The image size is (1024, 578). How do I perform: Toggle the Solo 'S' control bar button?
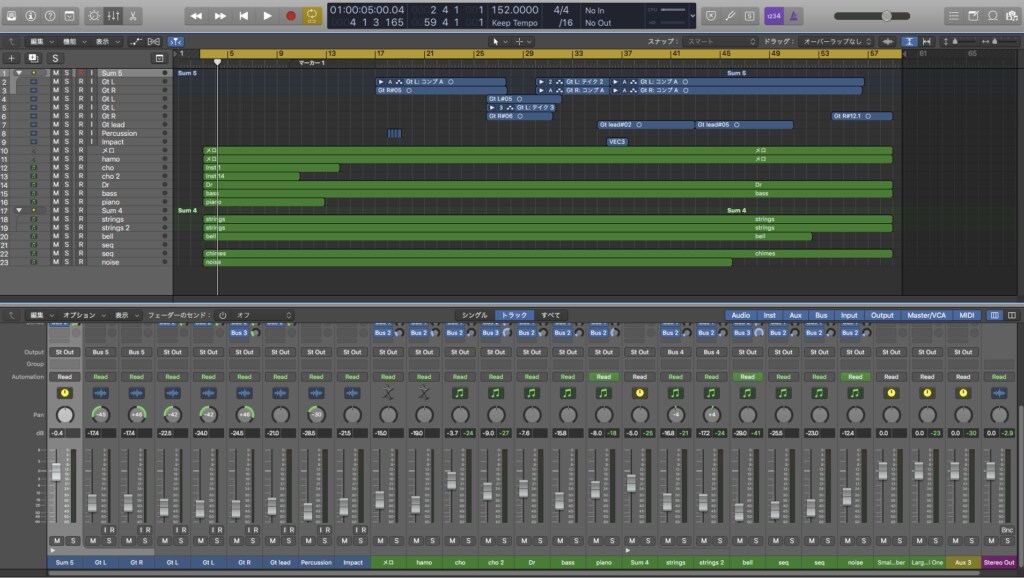(750, 16)
